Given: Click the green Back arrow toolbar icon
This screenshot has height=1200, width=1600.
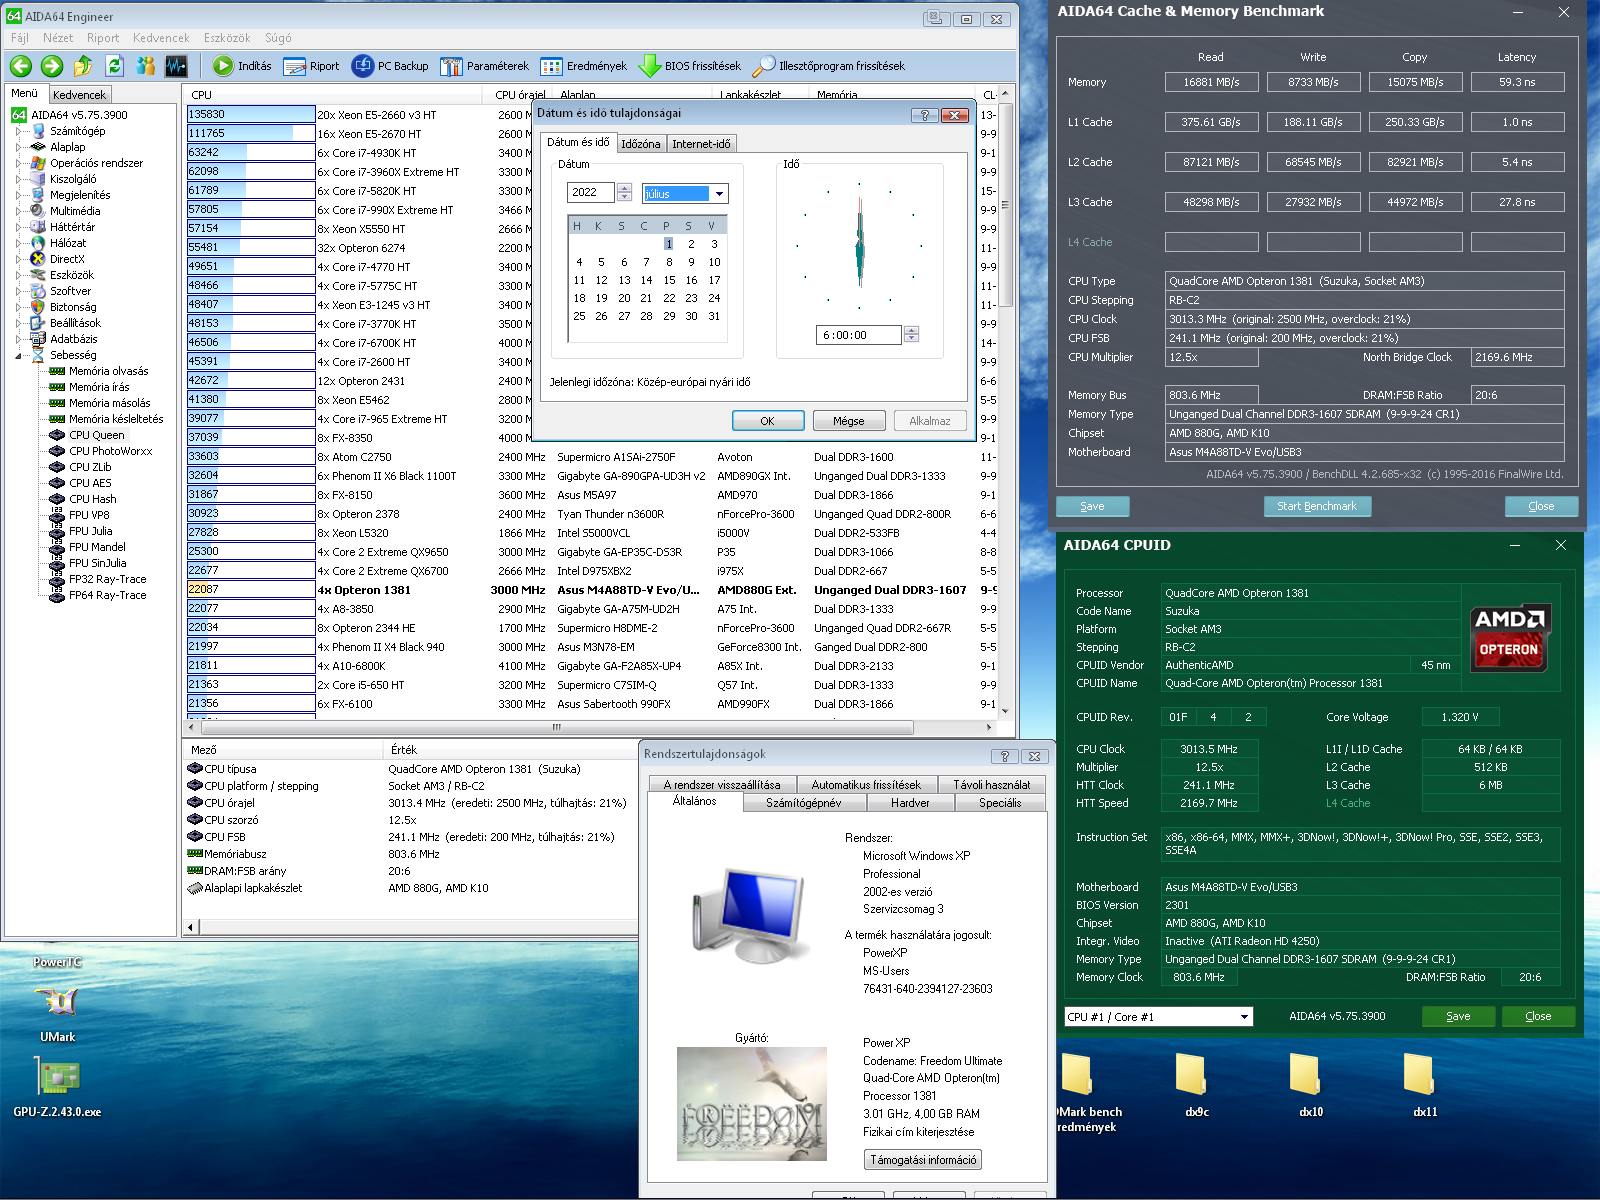Looking at the screenshot, I should click(x=21, y=66).
